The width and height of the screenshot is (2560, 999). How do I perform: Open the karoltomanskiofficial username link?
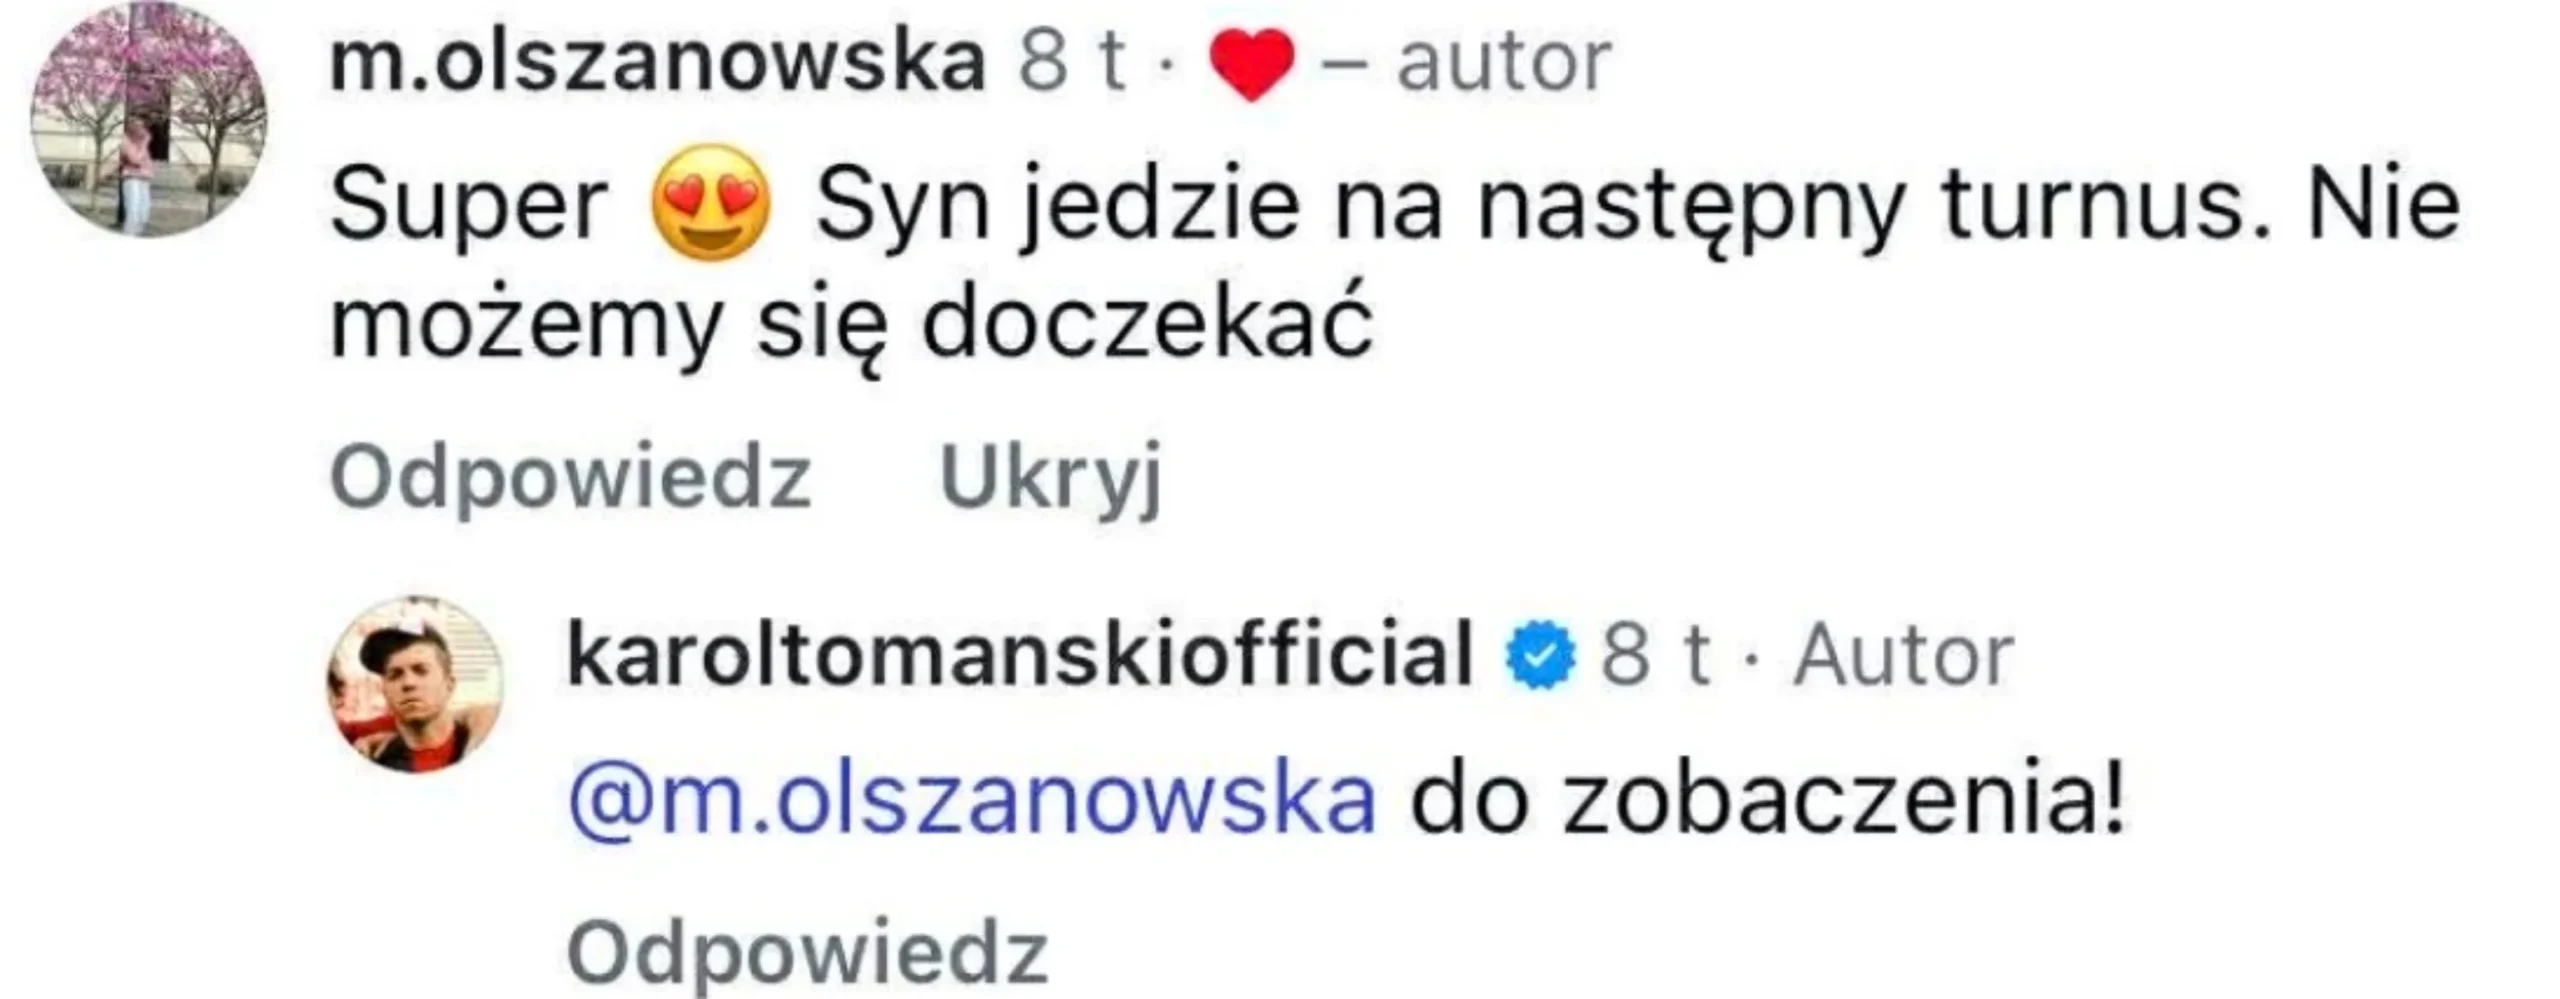click(1019, 656)
